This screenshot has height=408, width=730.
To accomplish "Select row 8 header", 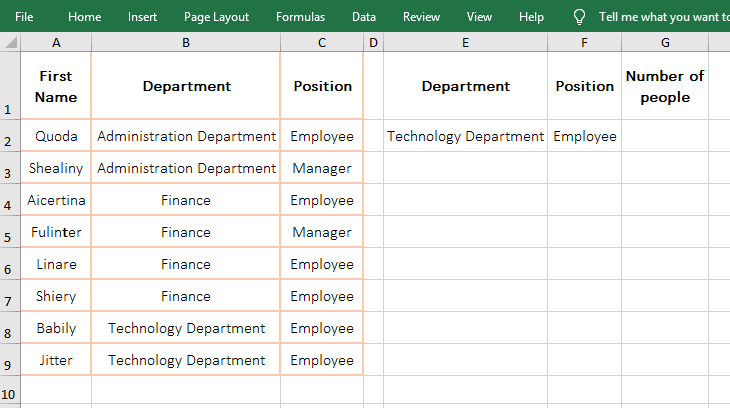I will tap(10, 328).
